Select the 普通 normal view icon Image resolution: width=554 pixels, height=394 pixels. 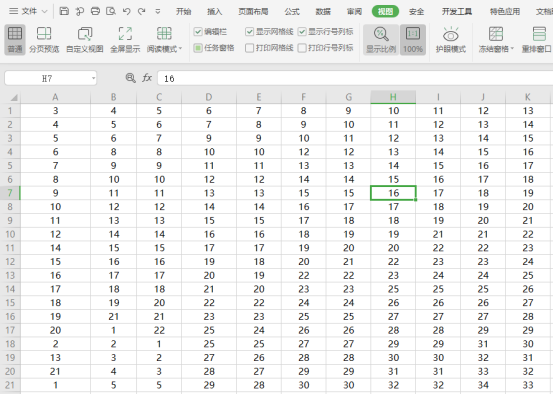coord(15,39)
